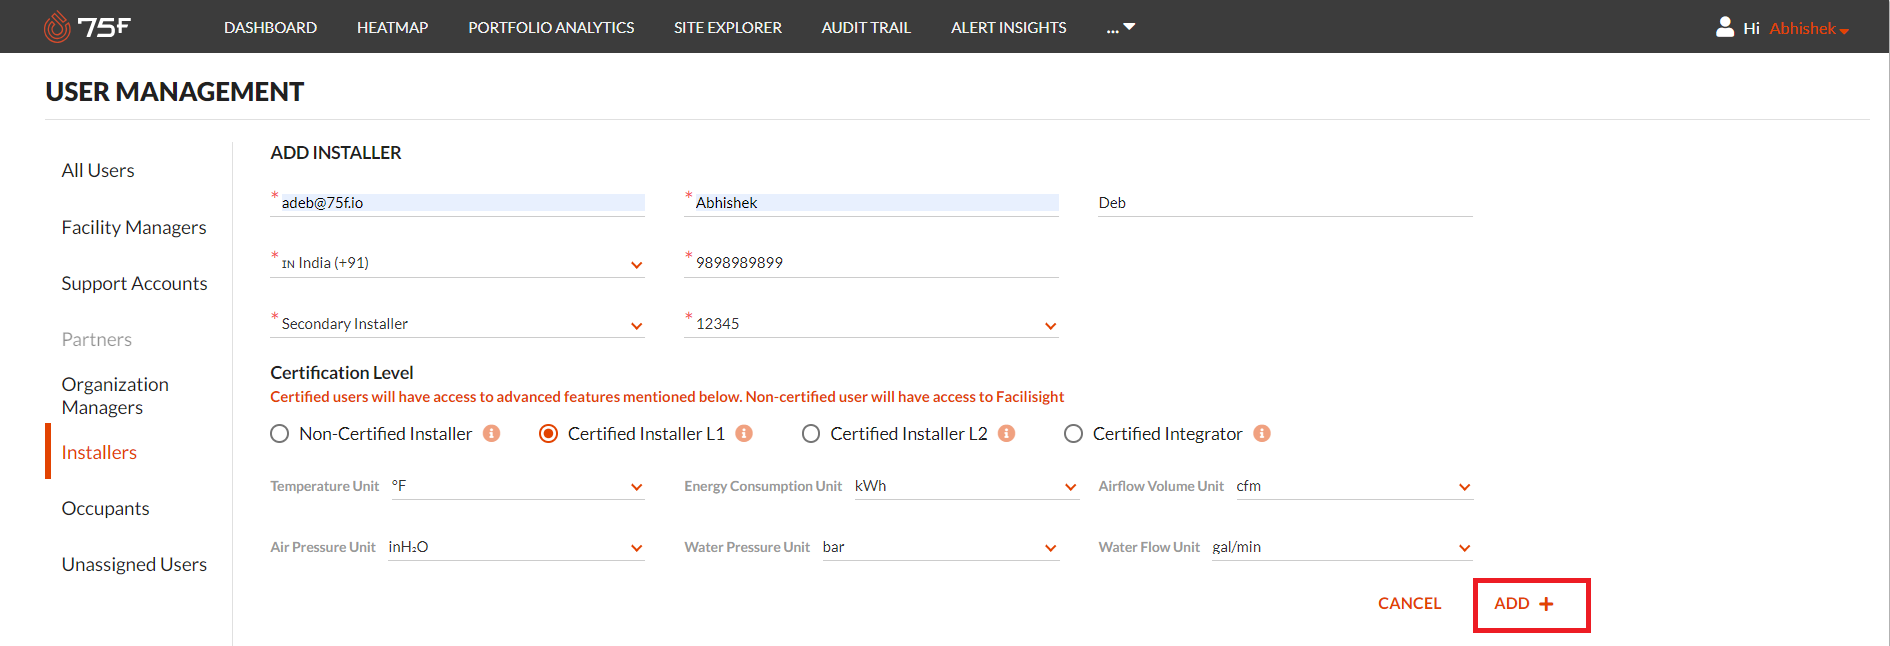This screenshot has width=1890, height=646.
Task: Select the Non-Certified Installer radio button
Action: point(280,434)
